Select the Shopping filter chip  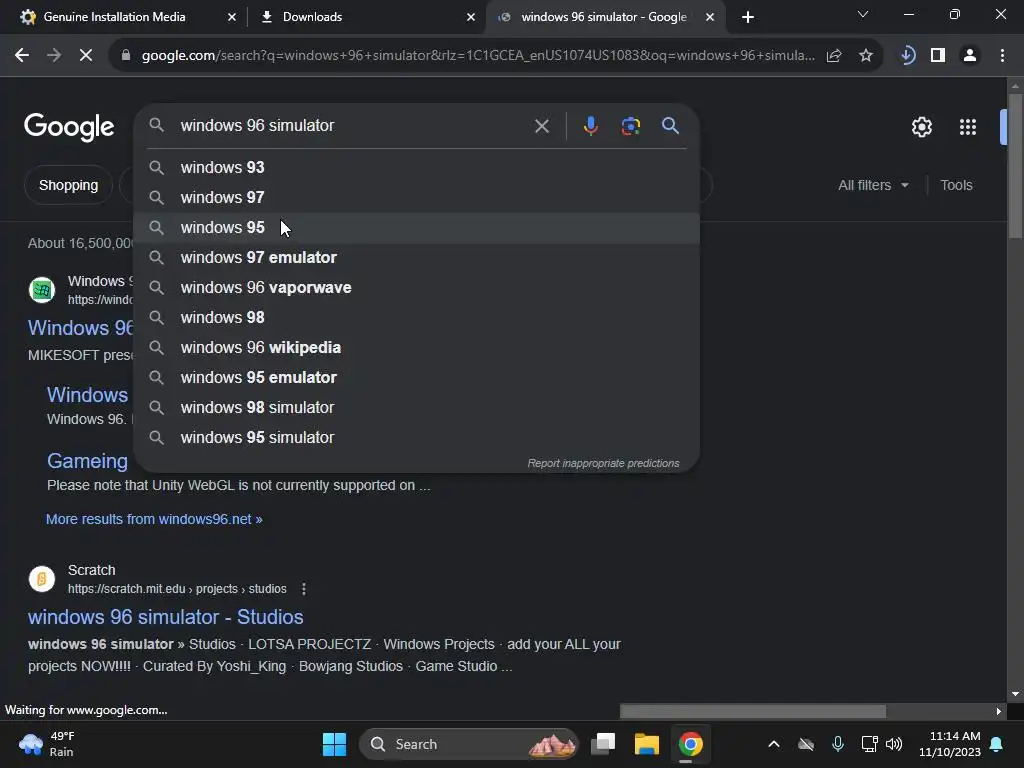[69, 185]
